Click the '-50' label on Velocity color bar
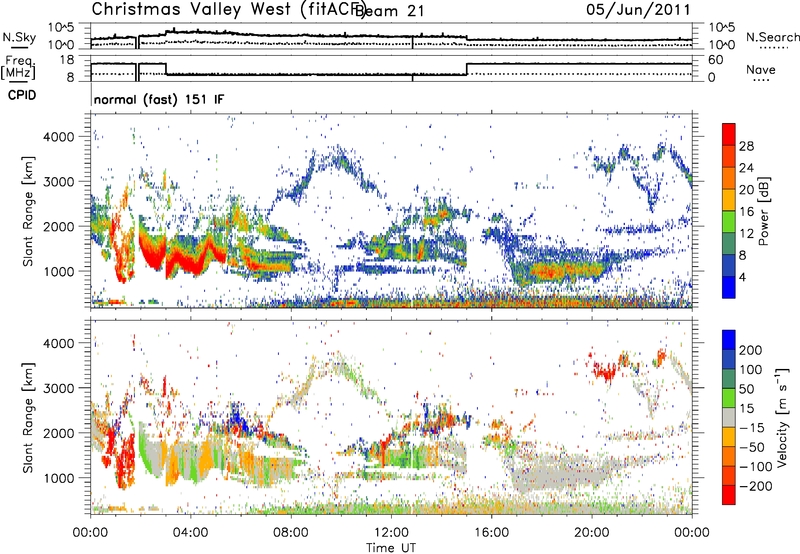Image resolution: width=800 pixels, height=554 pixels. 752,447
